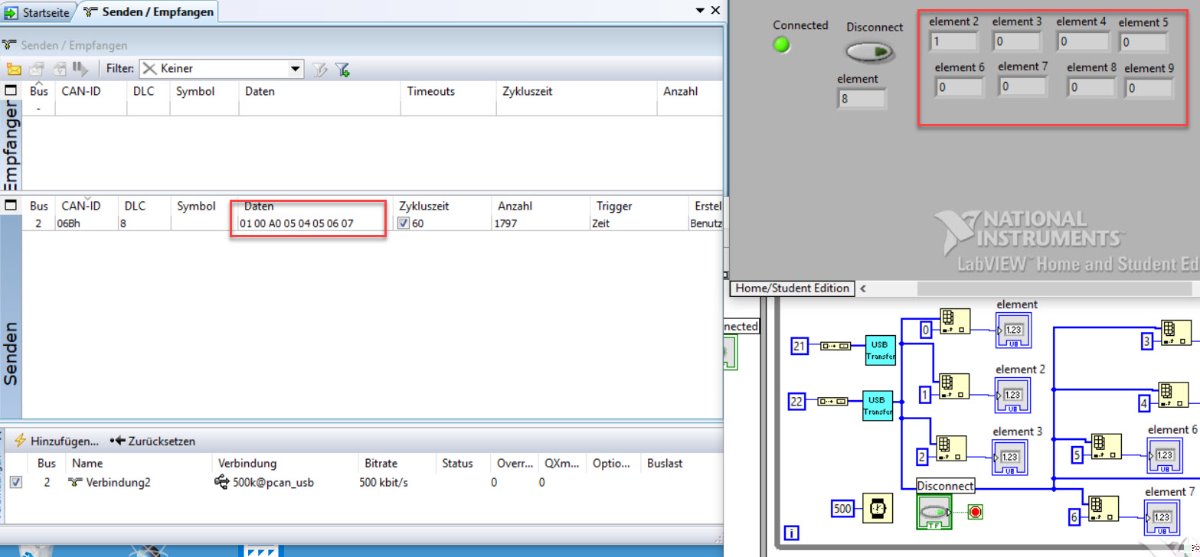This screenshot has width=1200, height=557.
Task: Click the Zurücksetzen button
Action: [153, 440]
